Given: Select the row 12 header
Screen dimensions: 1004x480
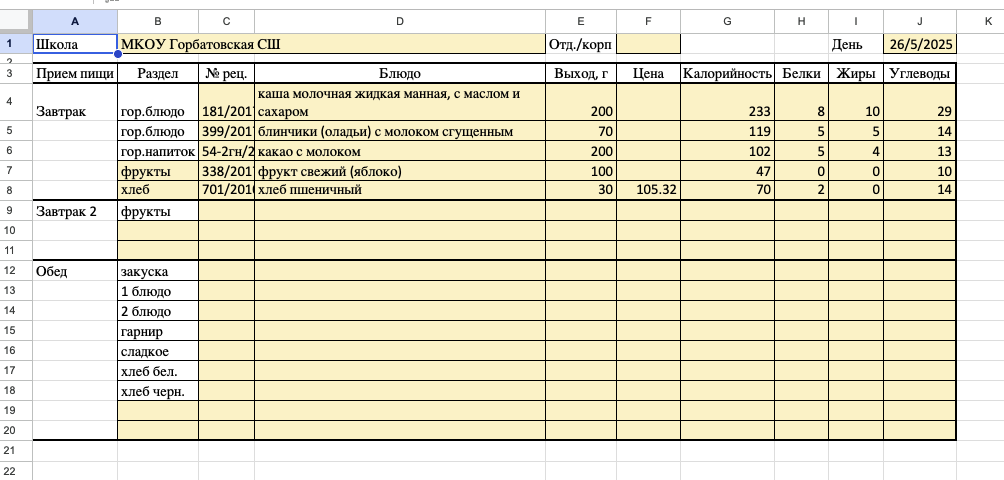Looking at the screenshot, I should point(16,271).
